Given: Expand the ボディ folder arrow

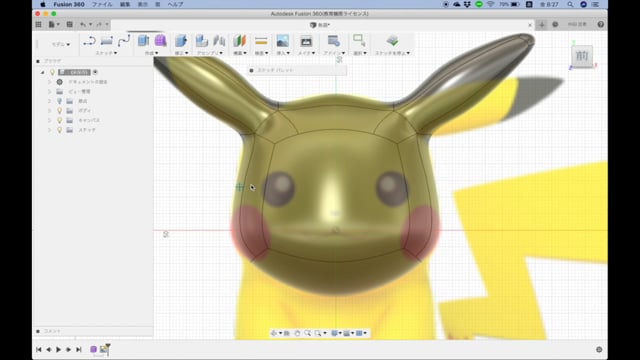Looking at the screenshot, I should coord(49,111).
